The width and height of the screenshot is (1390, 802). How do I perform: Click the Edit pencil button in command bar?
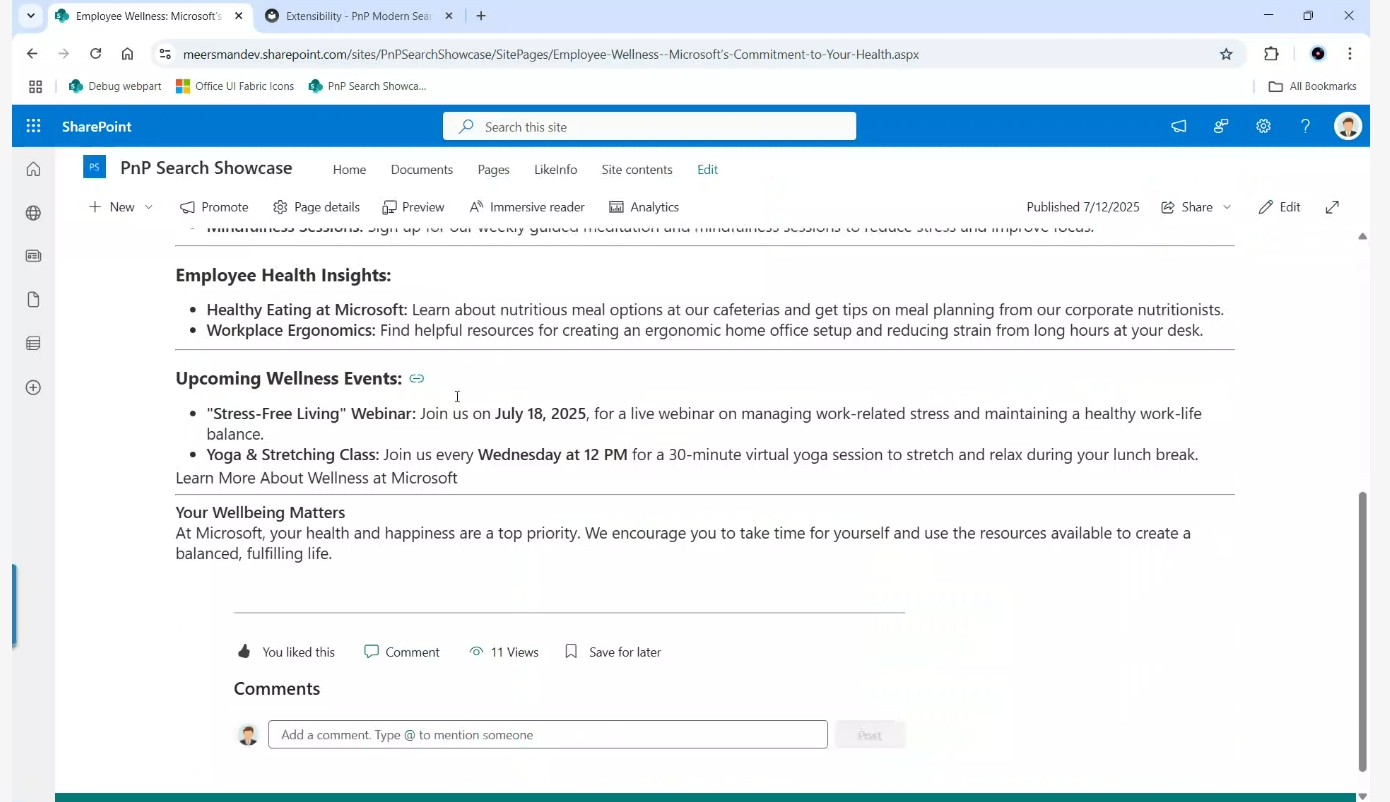[1280, 207]
